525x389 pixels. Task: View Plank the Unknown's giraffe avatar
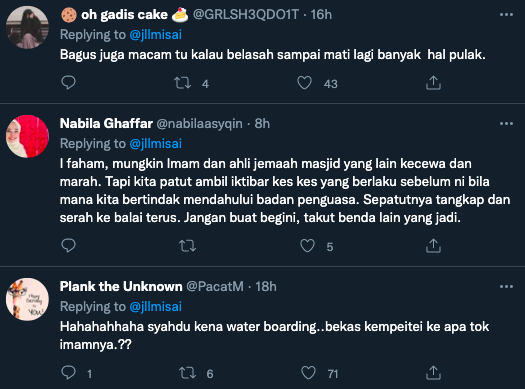(27, 299)
